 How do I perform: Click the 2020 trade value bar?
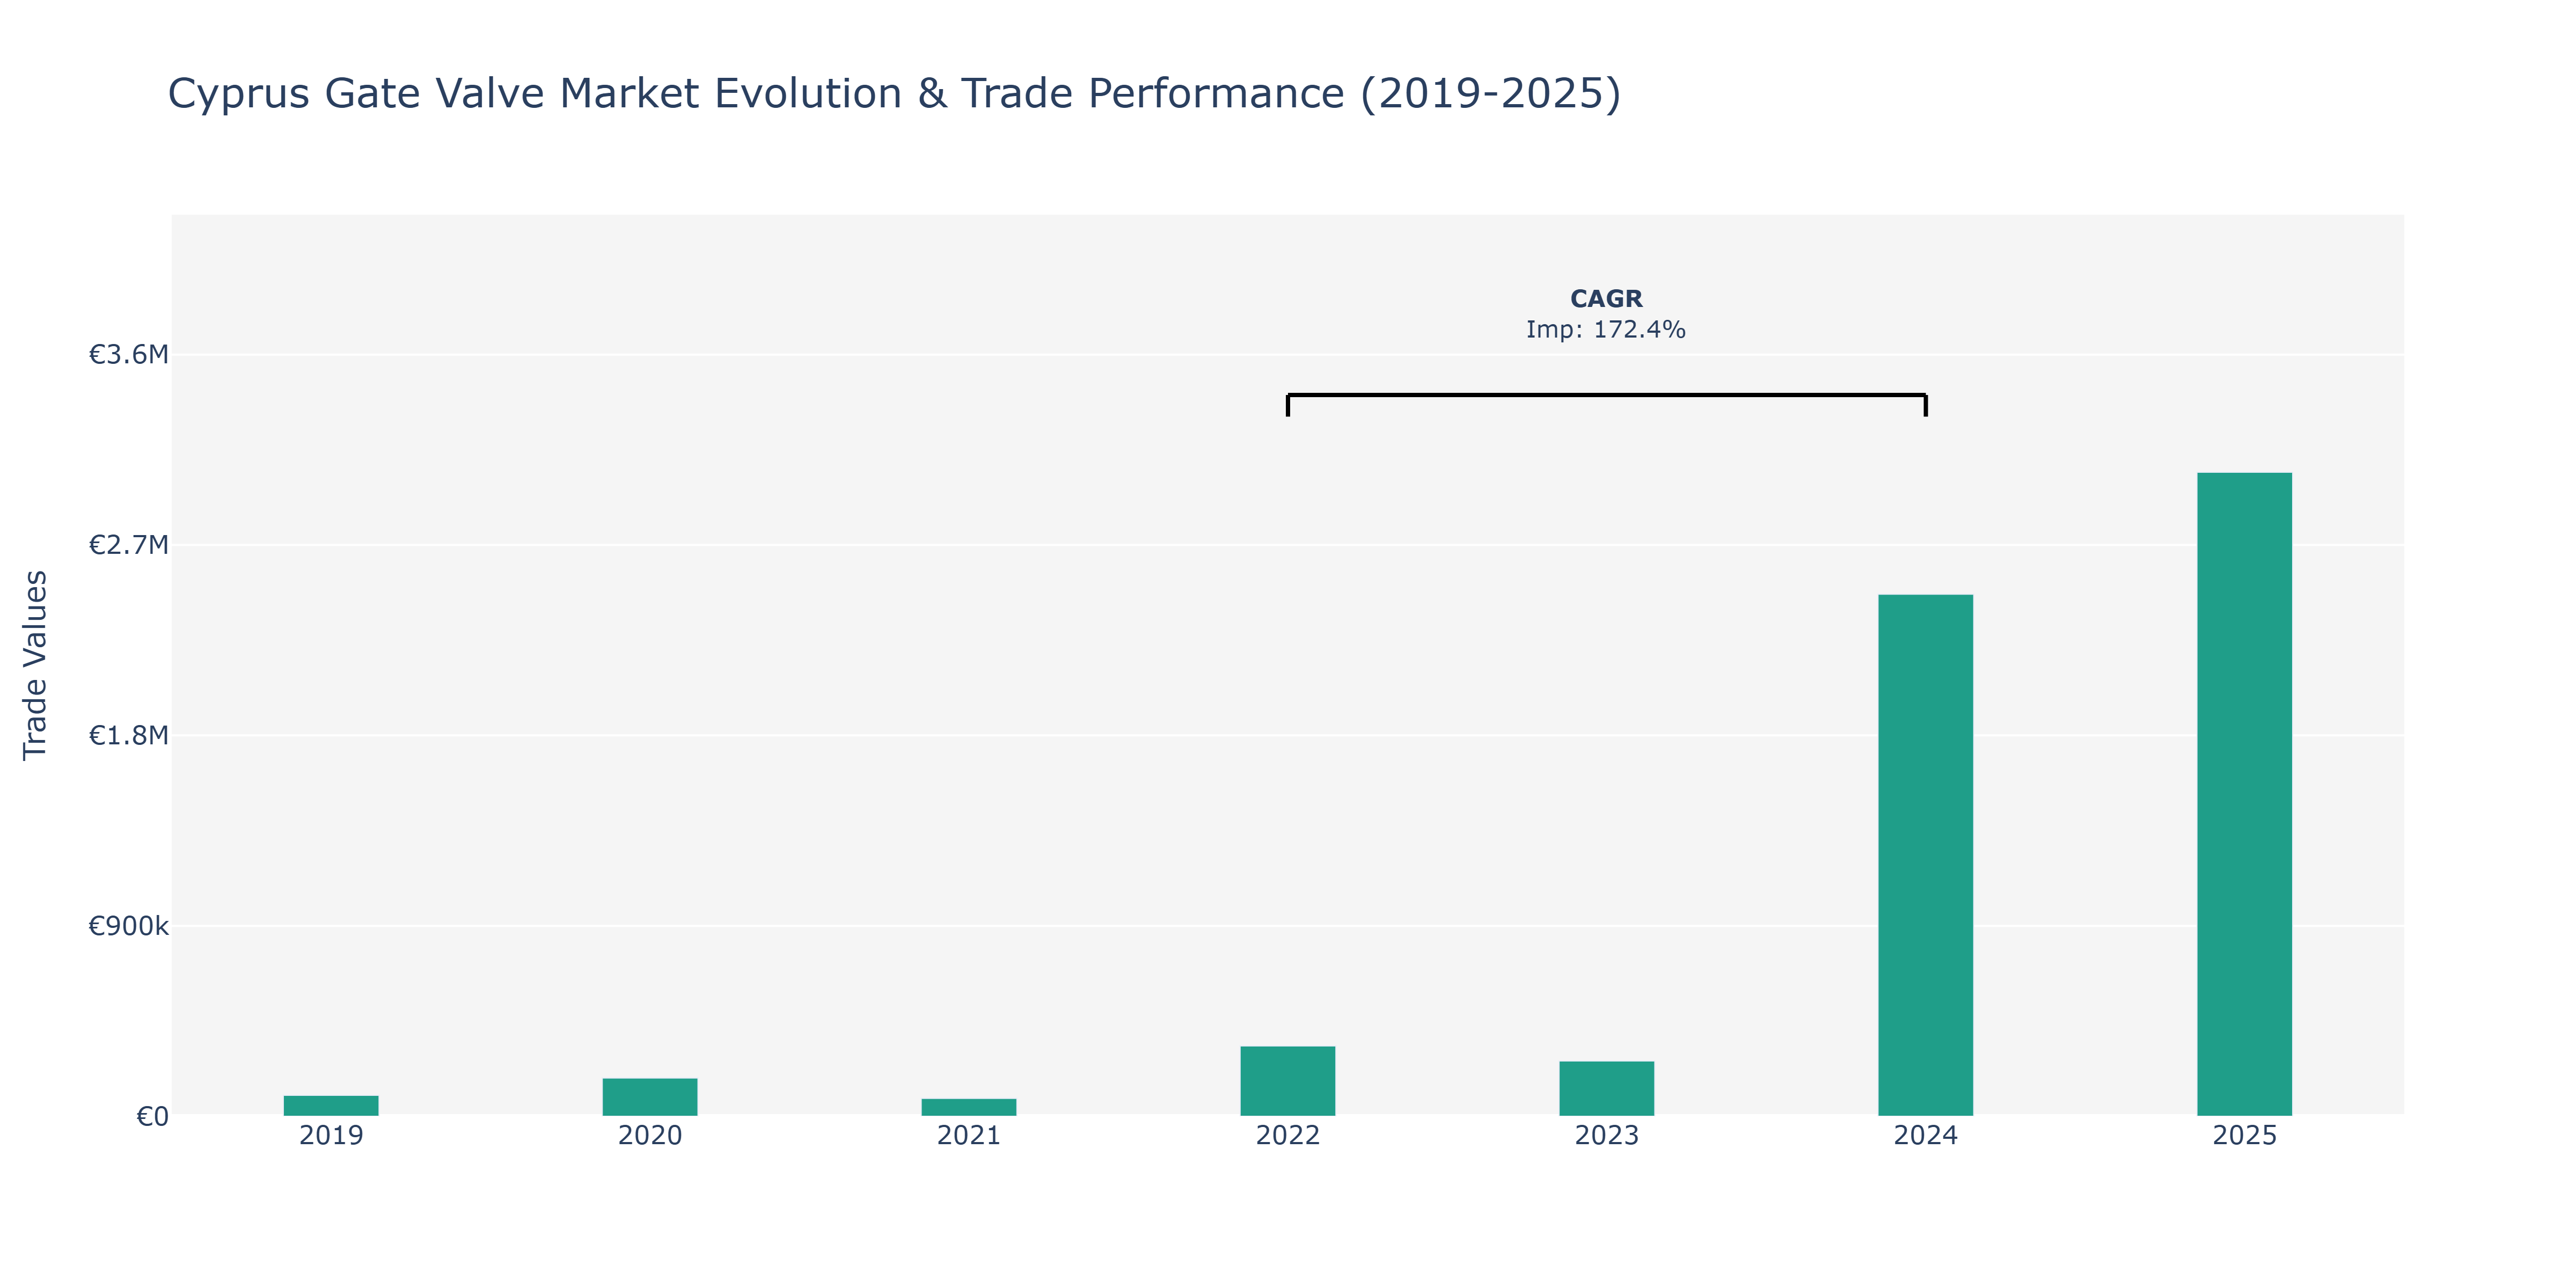(650, 1097)
